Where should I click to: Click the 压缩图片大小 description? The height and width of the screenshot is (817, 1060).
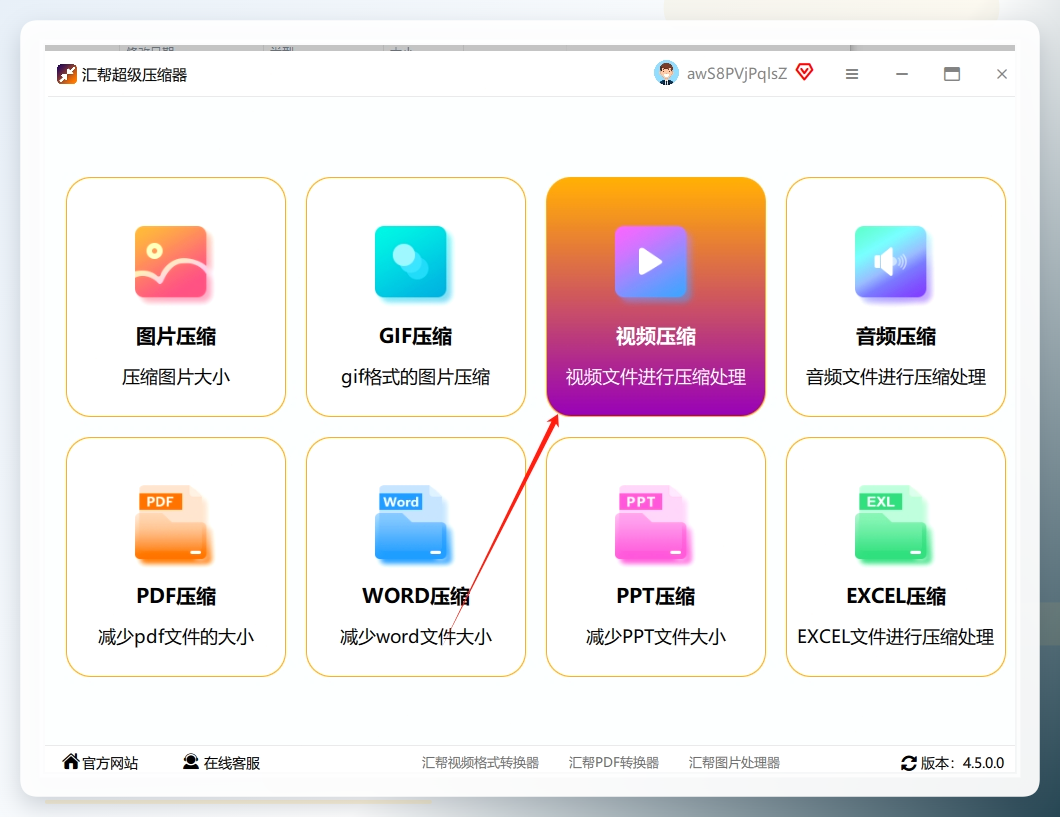click(x=176, y=377)
